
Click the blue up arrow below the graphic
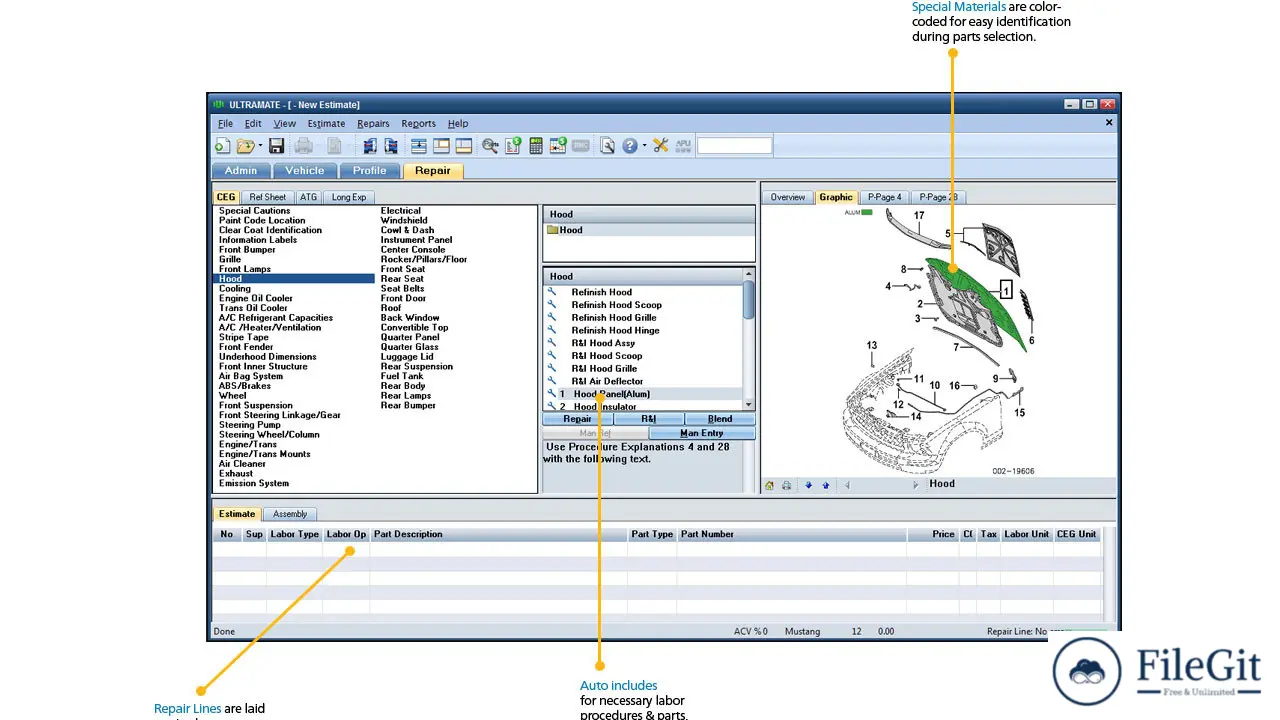click(x=825, y=485)
